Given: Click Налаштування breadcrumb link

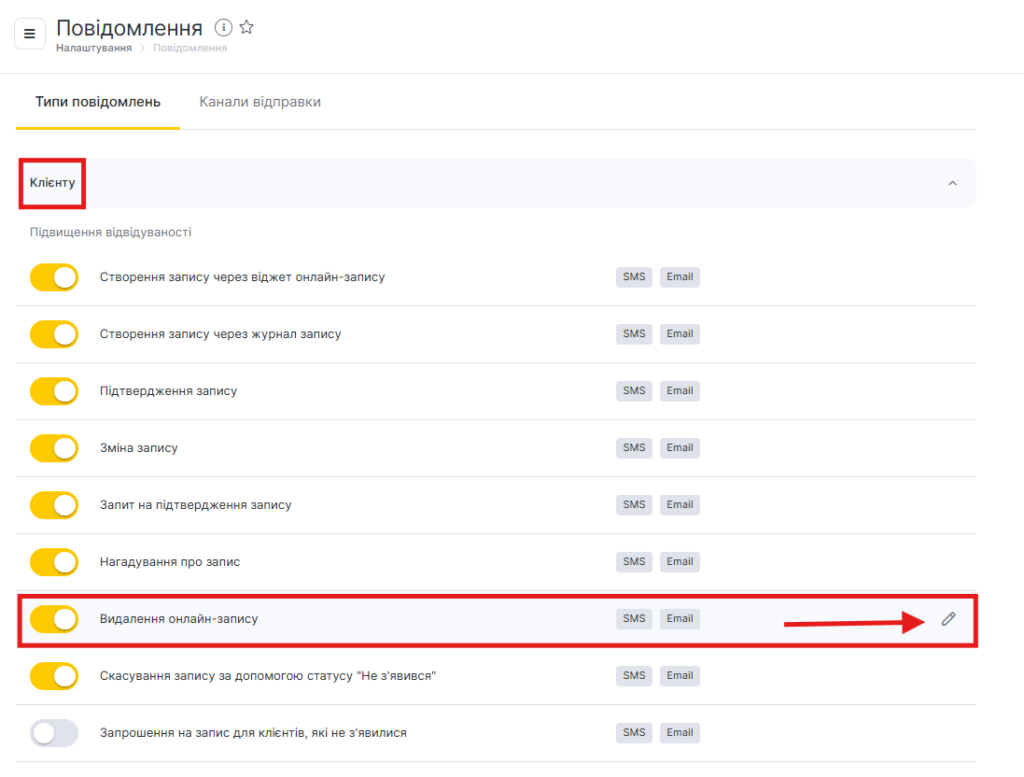Looking at the screenshot, I should 94,48.
